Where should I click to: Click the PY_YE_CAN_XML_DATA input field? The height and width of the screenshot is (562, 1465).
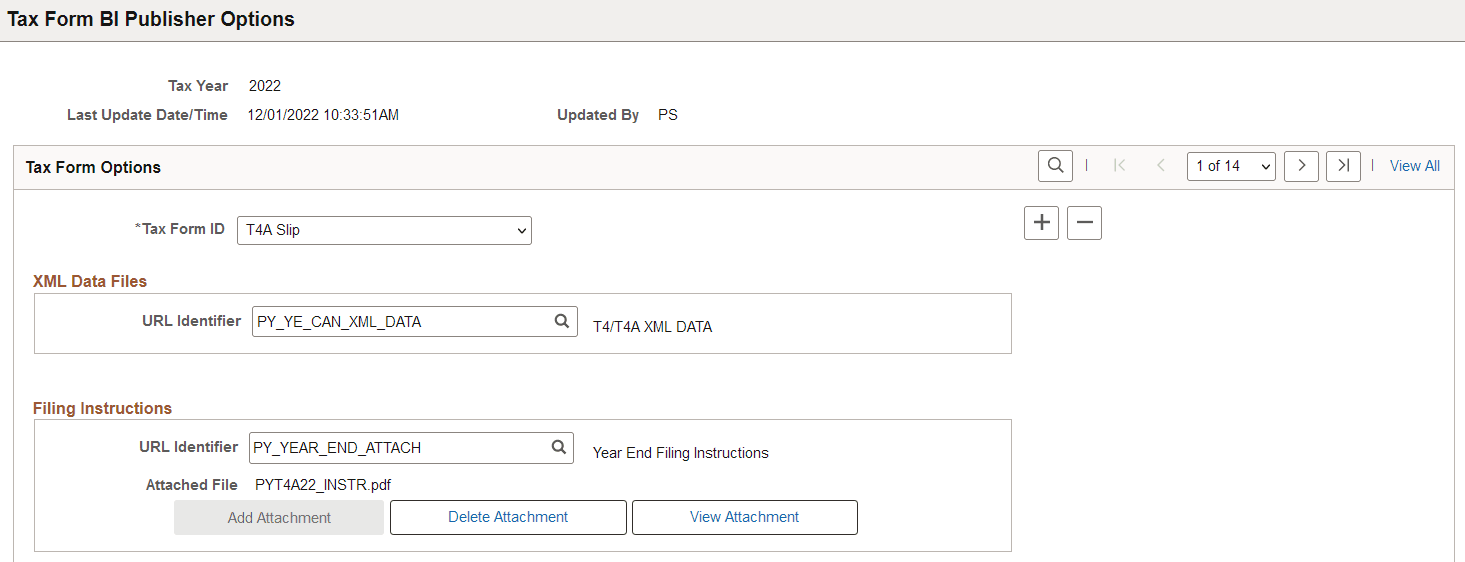[x=415, y=321]
